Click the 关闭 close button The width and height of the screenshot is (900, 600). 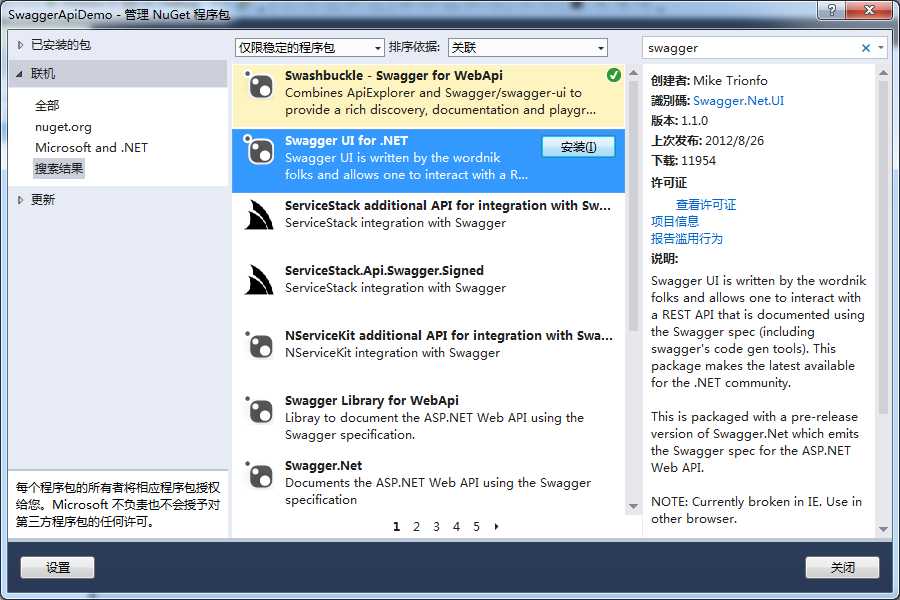click(x=842, y=567)
